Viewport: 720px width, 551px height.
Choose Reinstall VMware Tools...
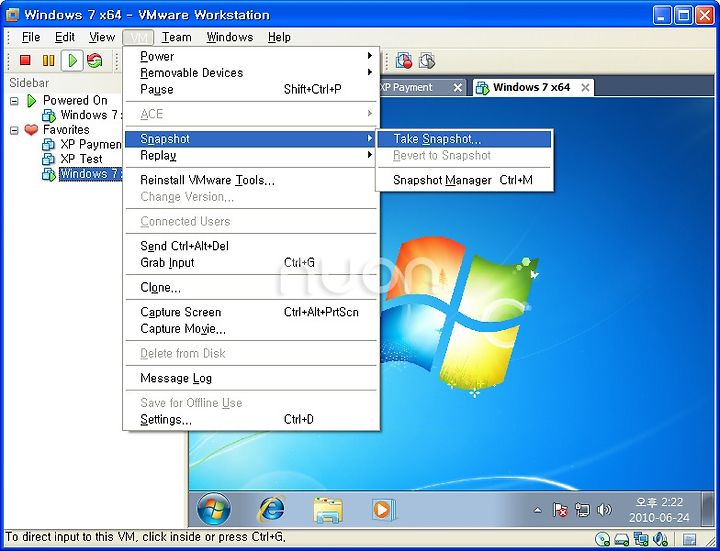[251, 180]
